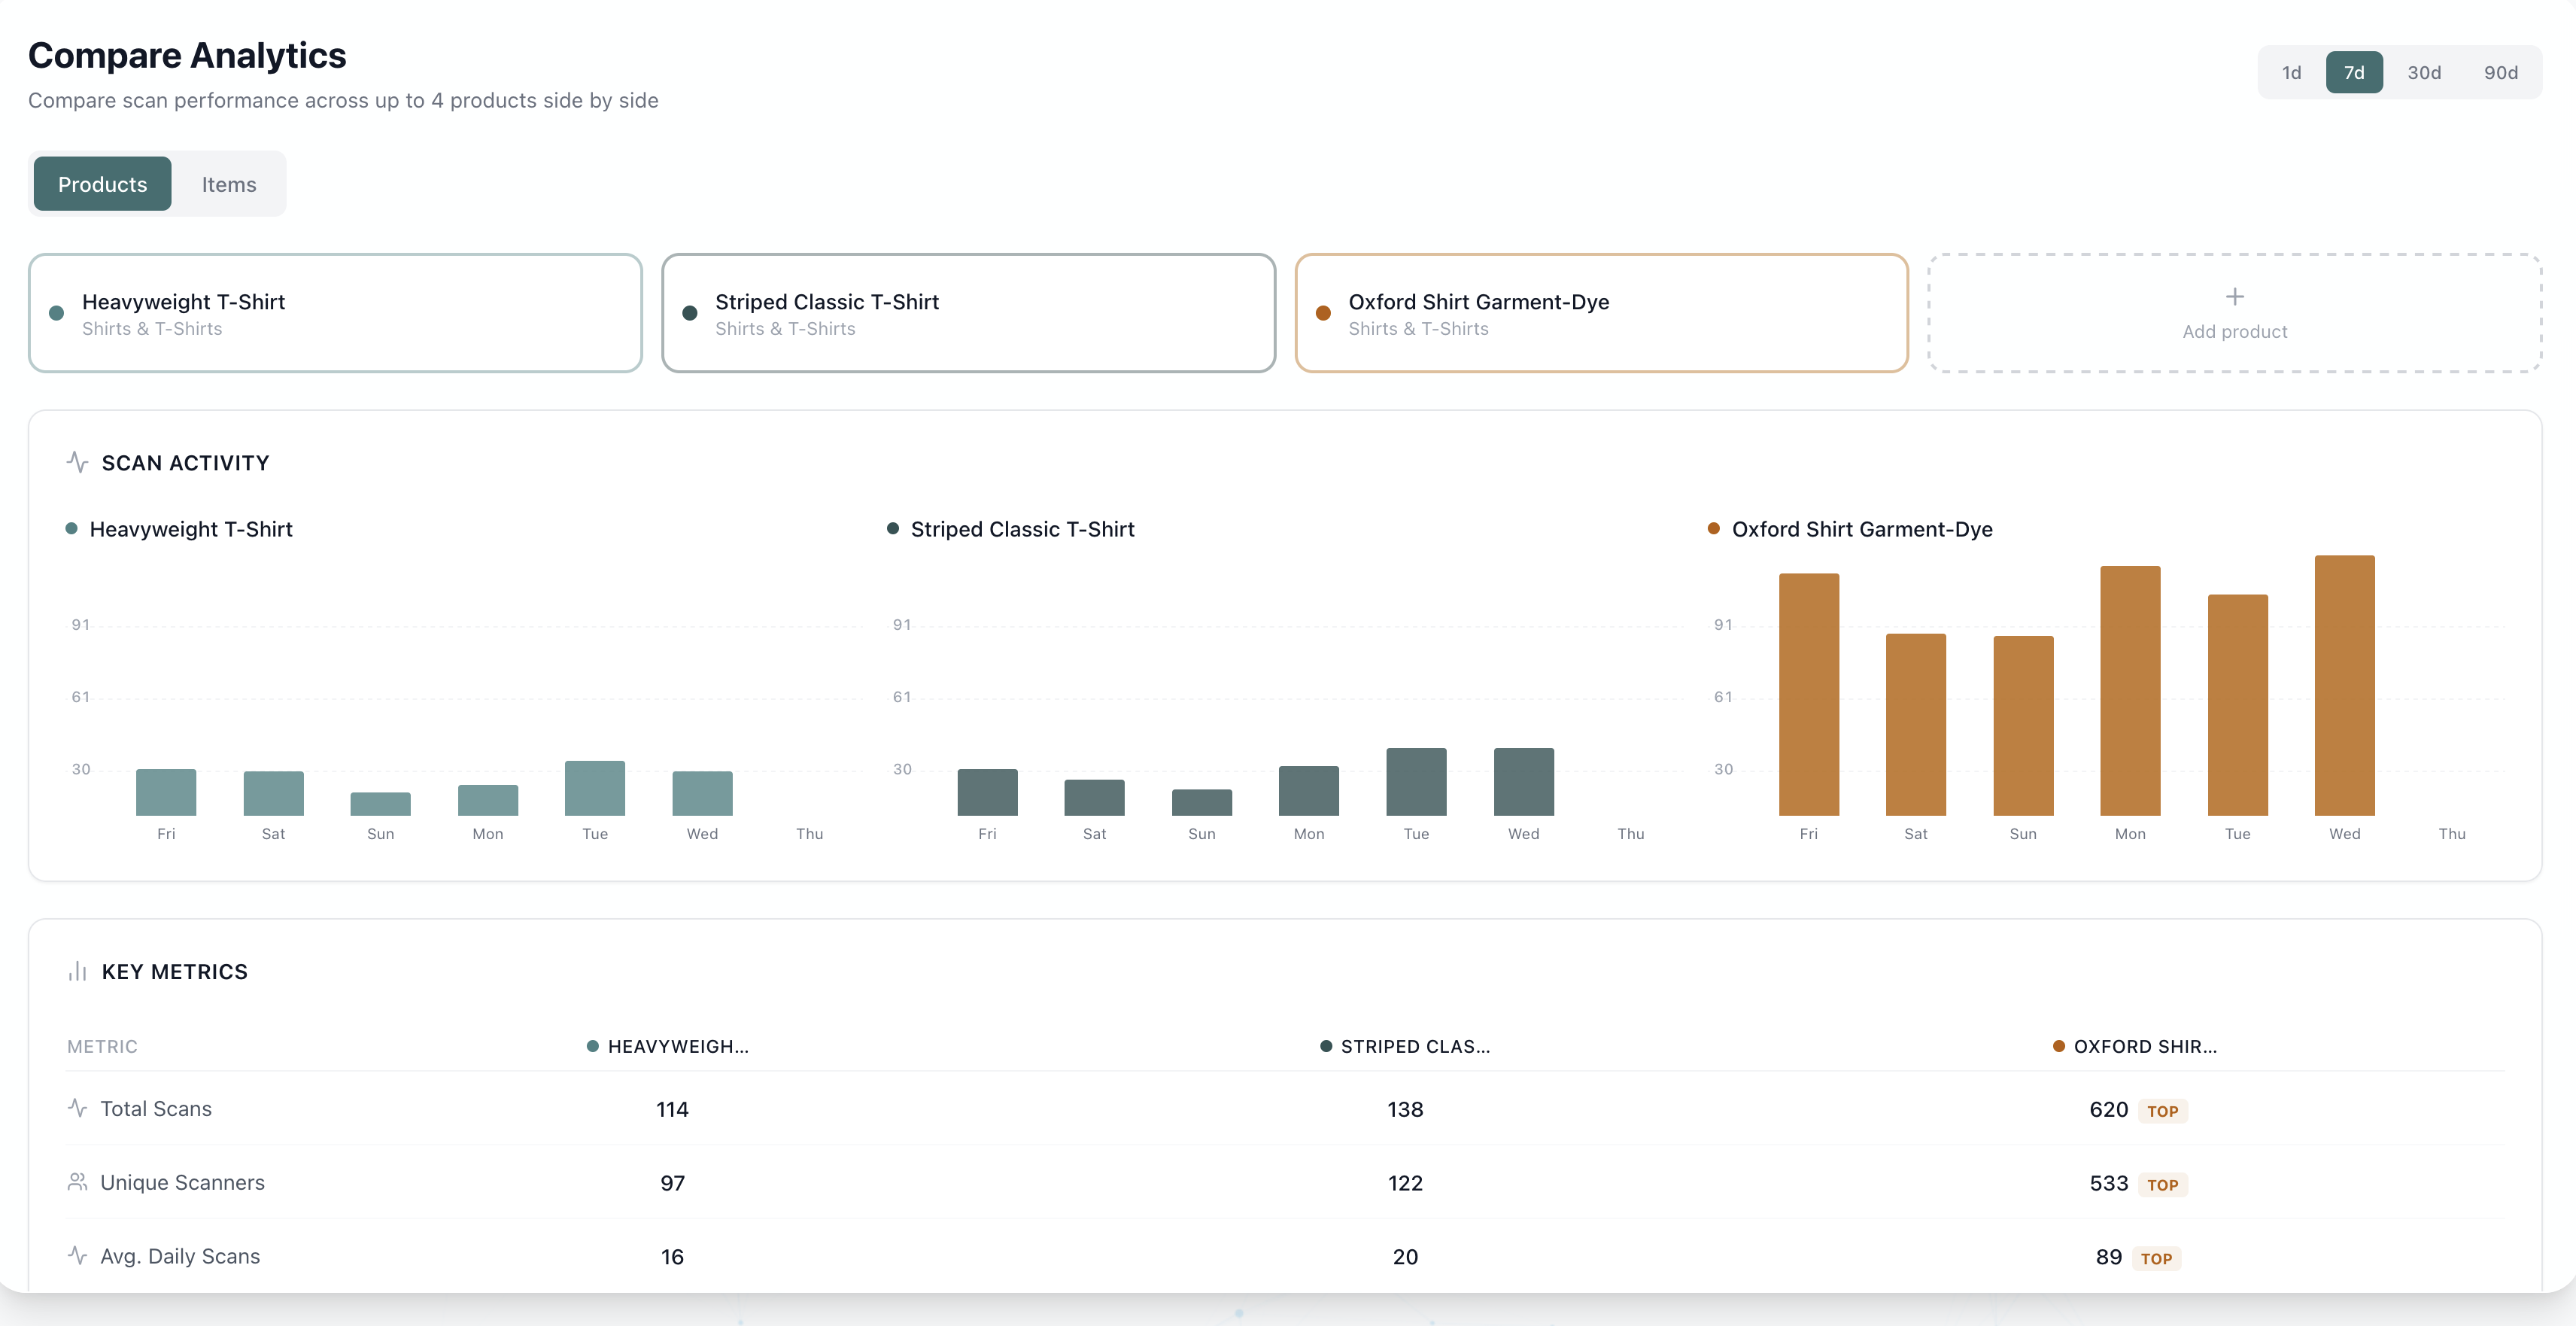Click the Avg. Daily Scans icon
This screenshot has width=2576, height=1326.
tap(78, 1255)
